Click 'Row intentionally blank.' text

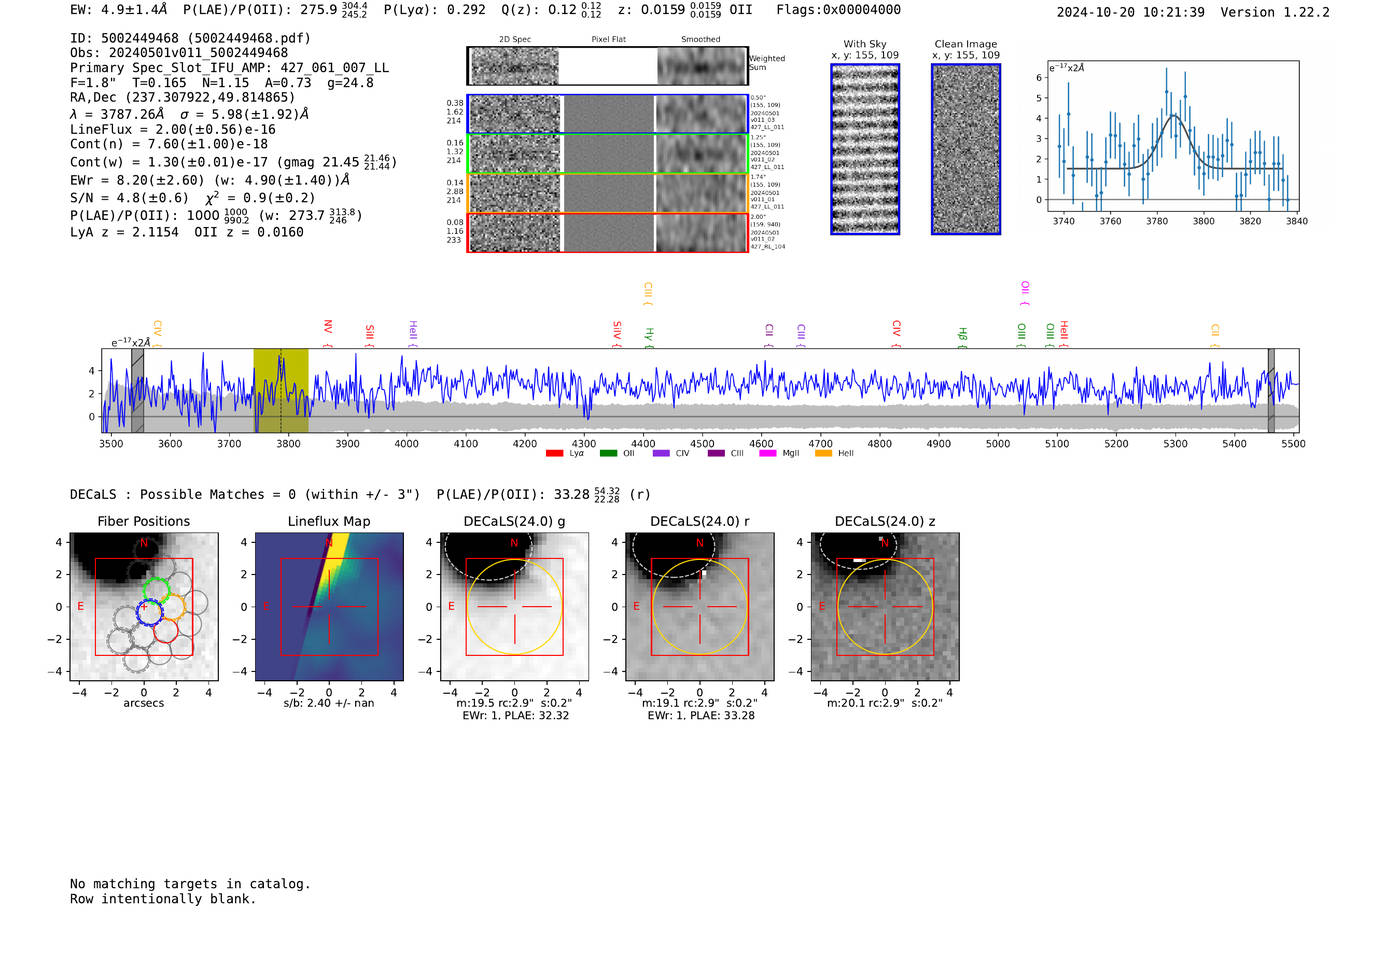163,899
